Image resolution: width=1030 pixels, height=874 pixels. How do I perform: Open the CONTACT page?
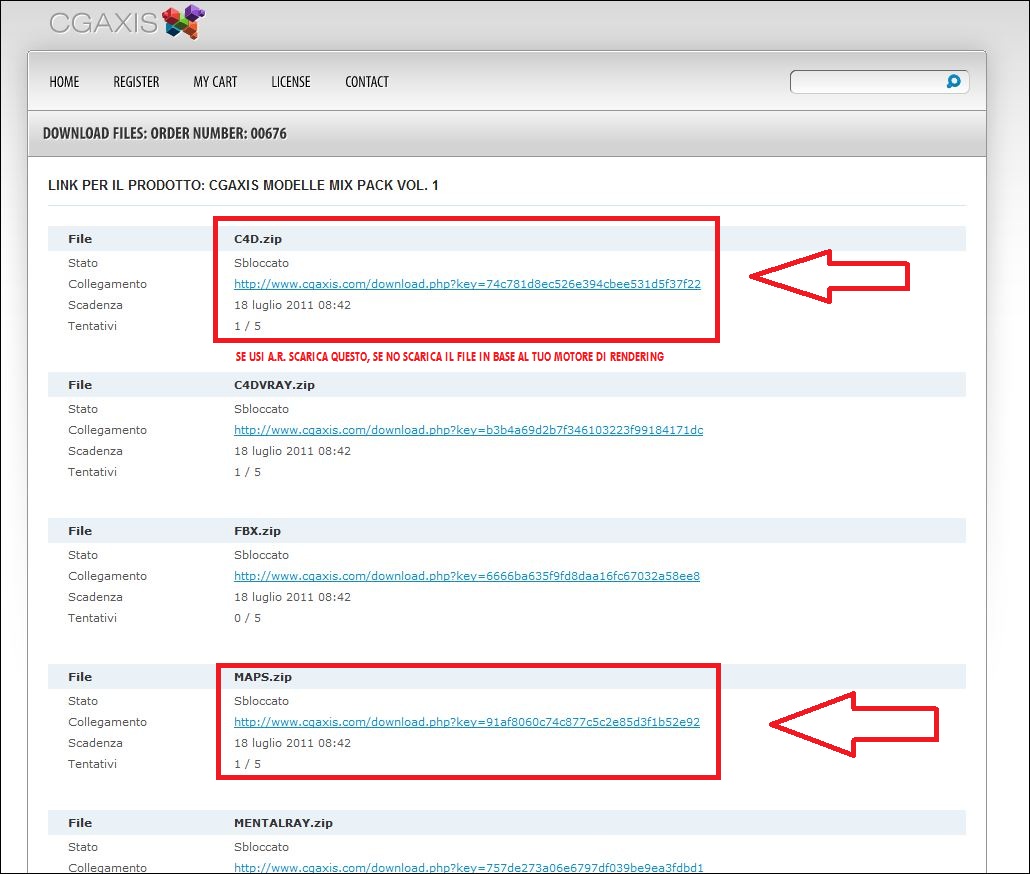pyautogui.click(x=367, y=82)
